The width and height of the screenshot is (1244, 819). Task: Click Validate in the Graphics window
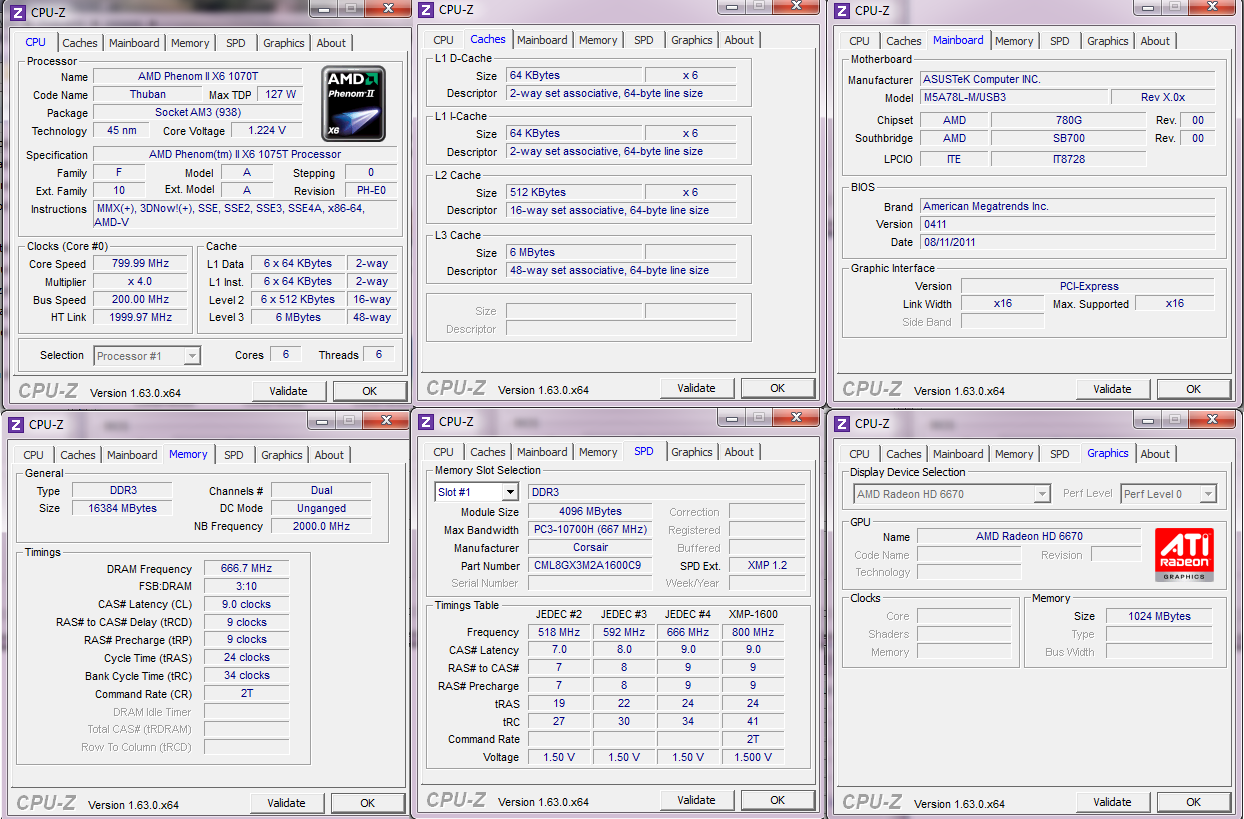pos(1112,802)
